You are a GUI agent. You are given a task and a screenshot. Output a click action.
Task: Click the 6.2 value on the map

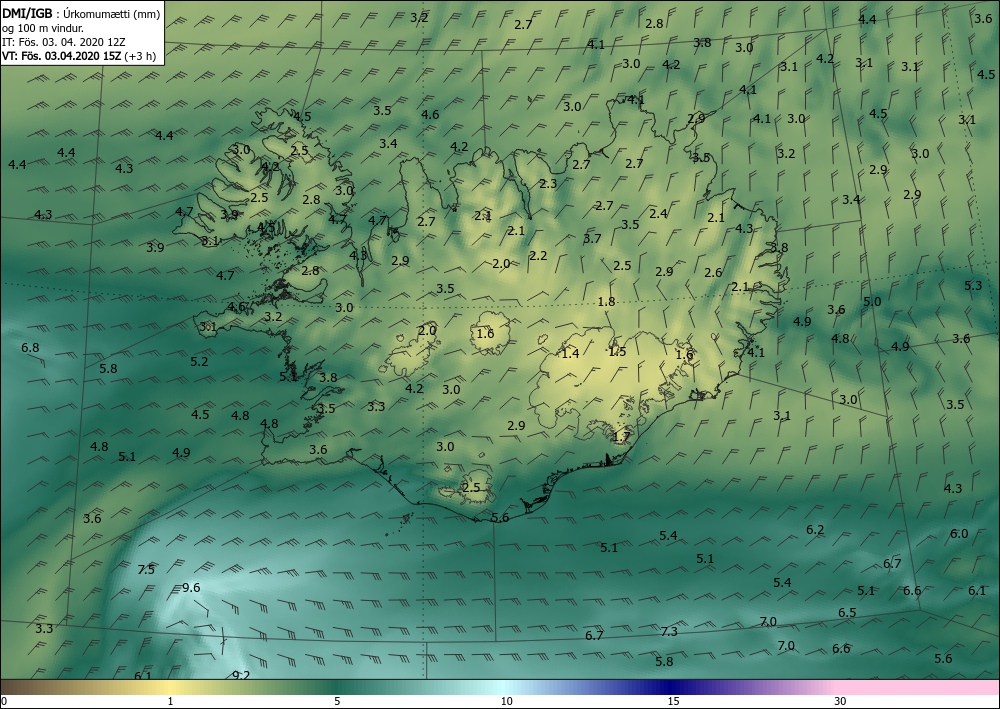tap(815, 530)
